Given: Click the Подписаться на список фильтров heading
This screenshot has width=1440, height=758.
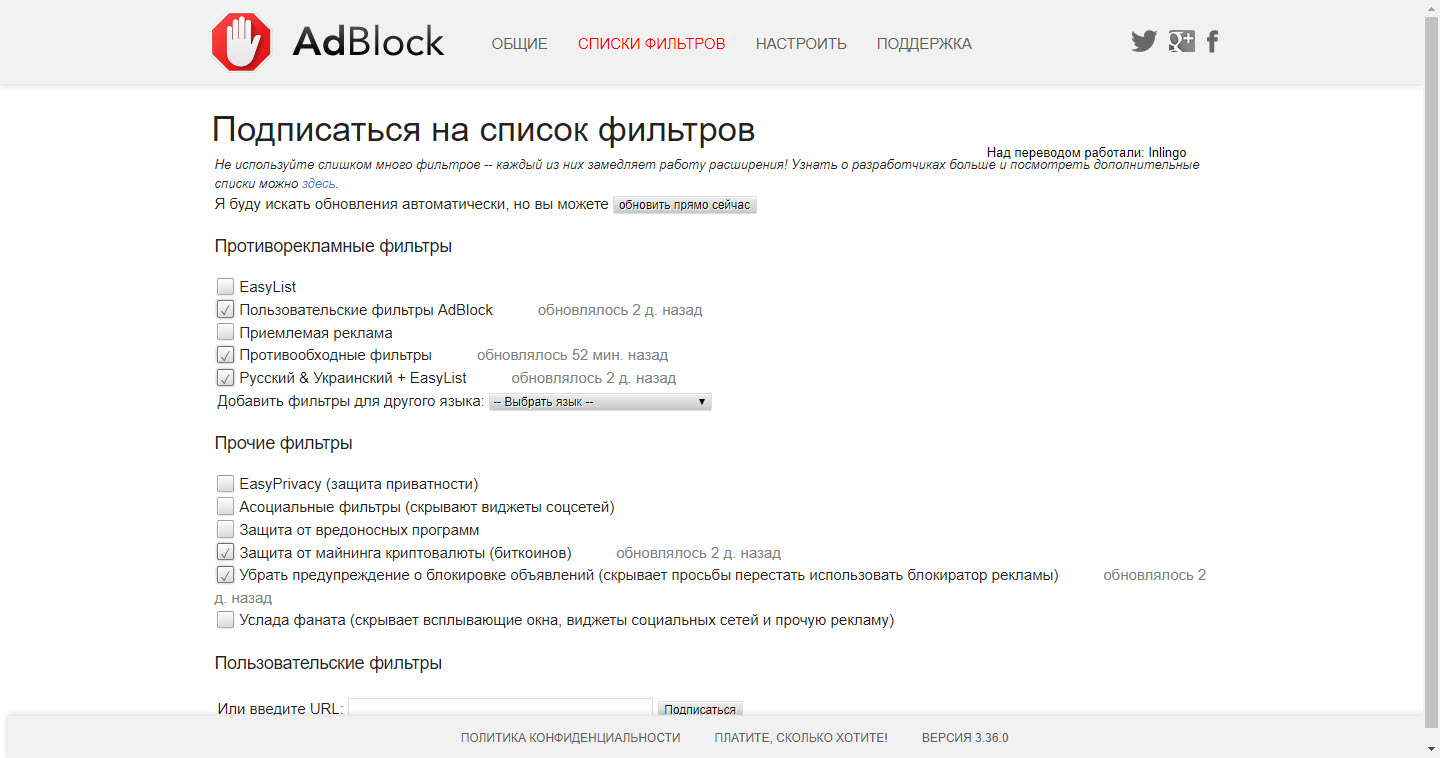Looking at the screenshot, I should tap(483, 130).
